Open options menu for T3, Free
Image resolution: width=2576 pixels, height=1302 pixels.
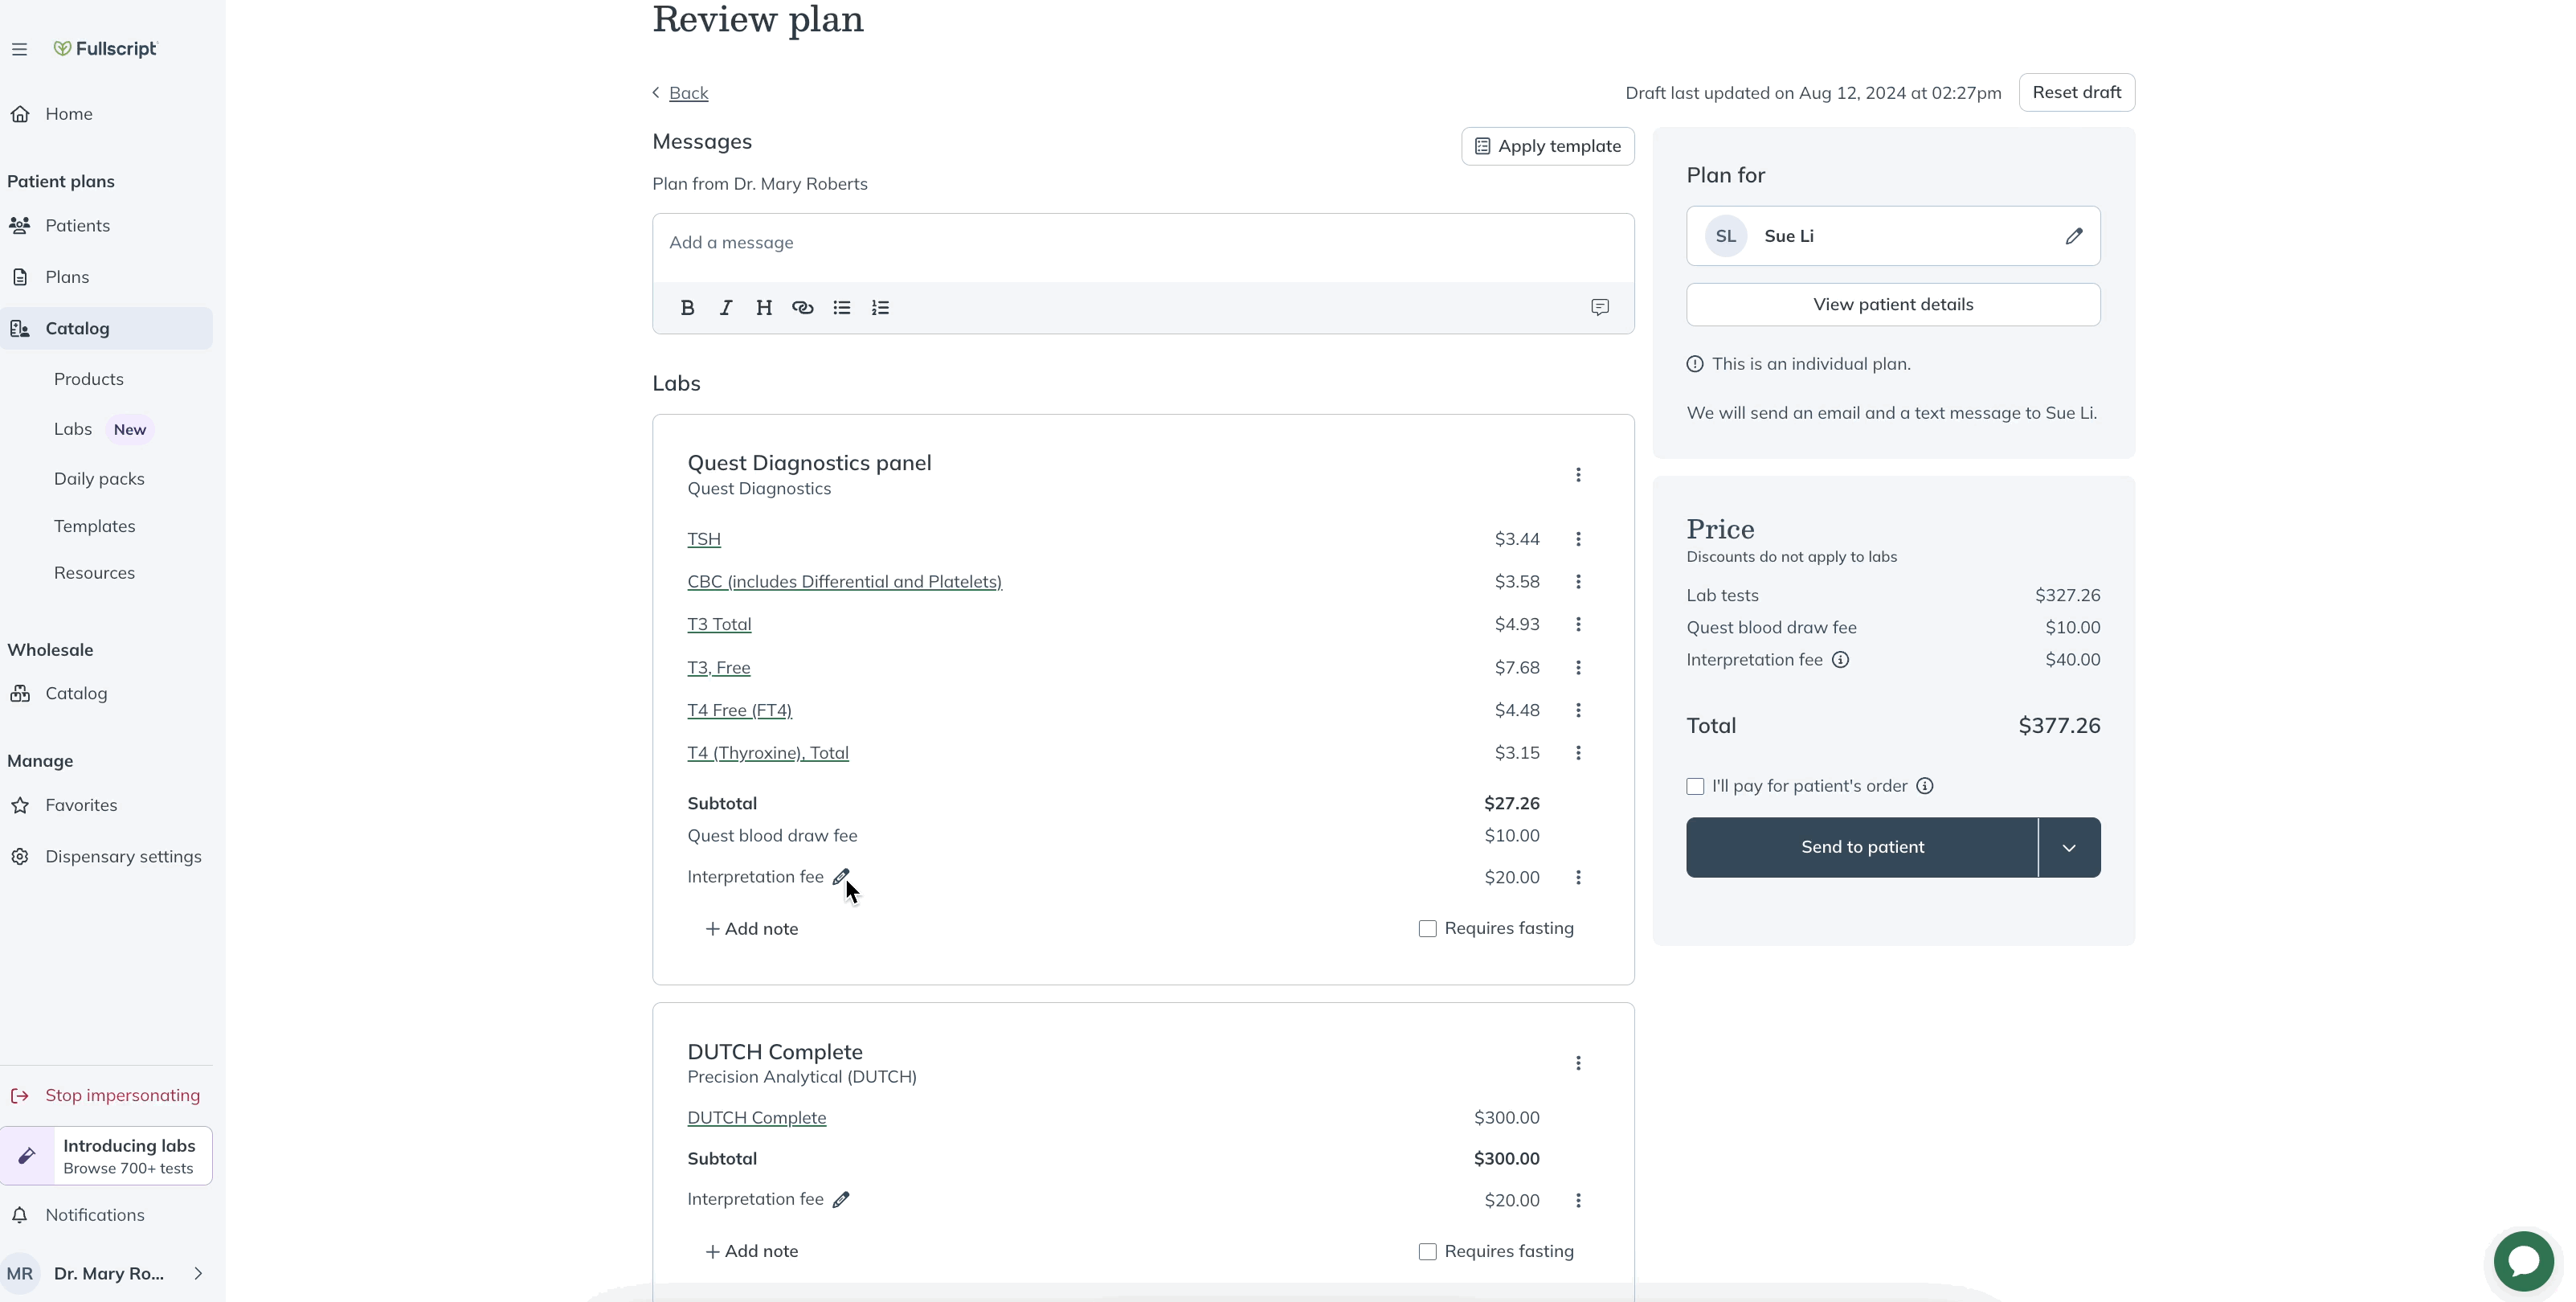click(1578, 668)
